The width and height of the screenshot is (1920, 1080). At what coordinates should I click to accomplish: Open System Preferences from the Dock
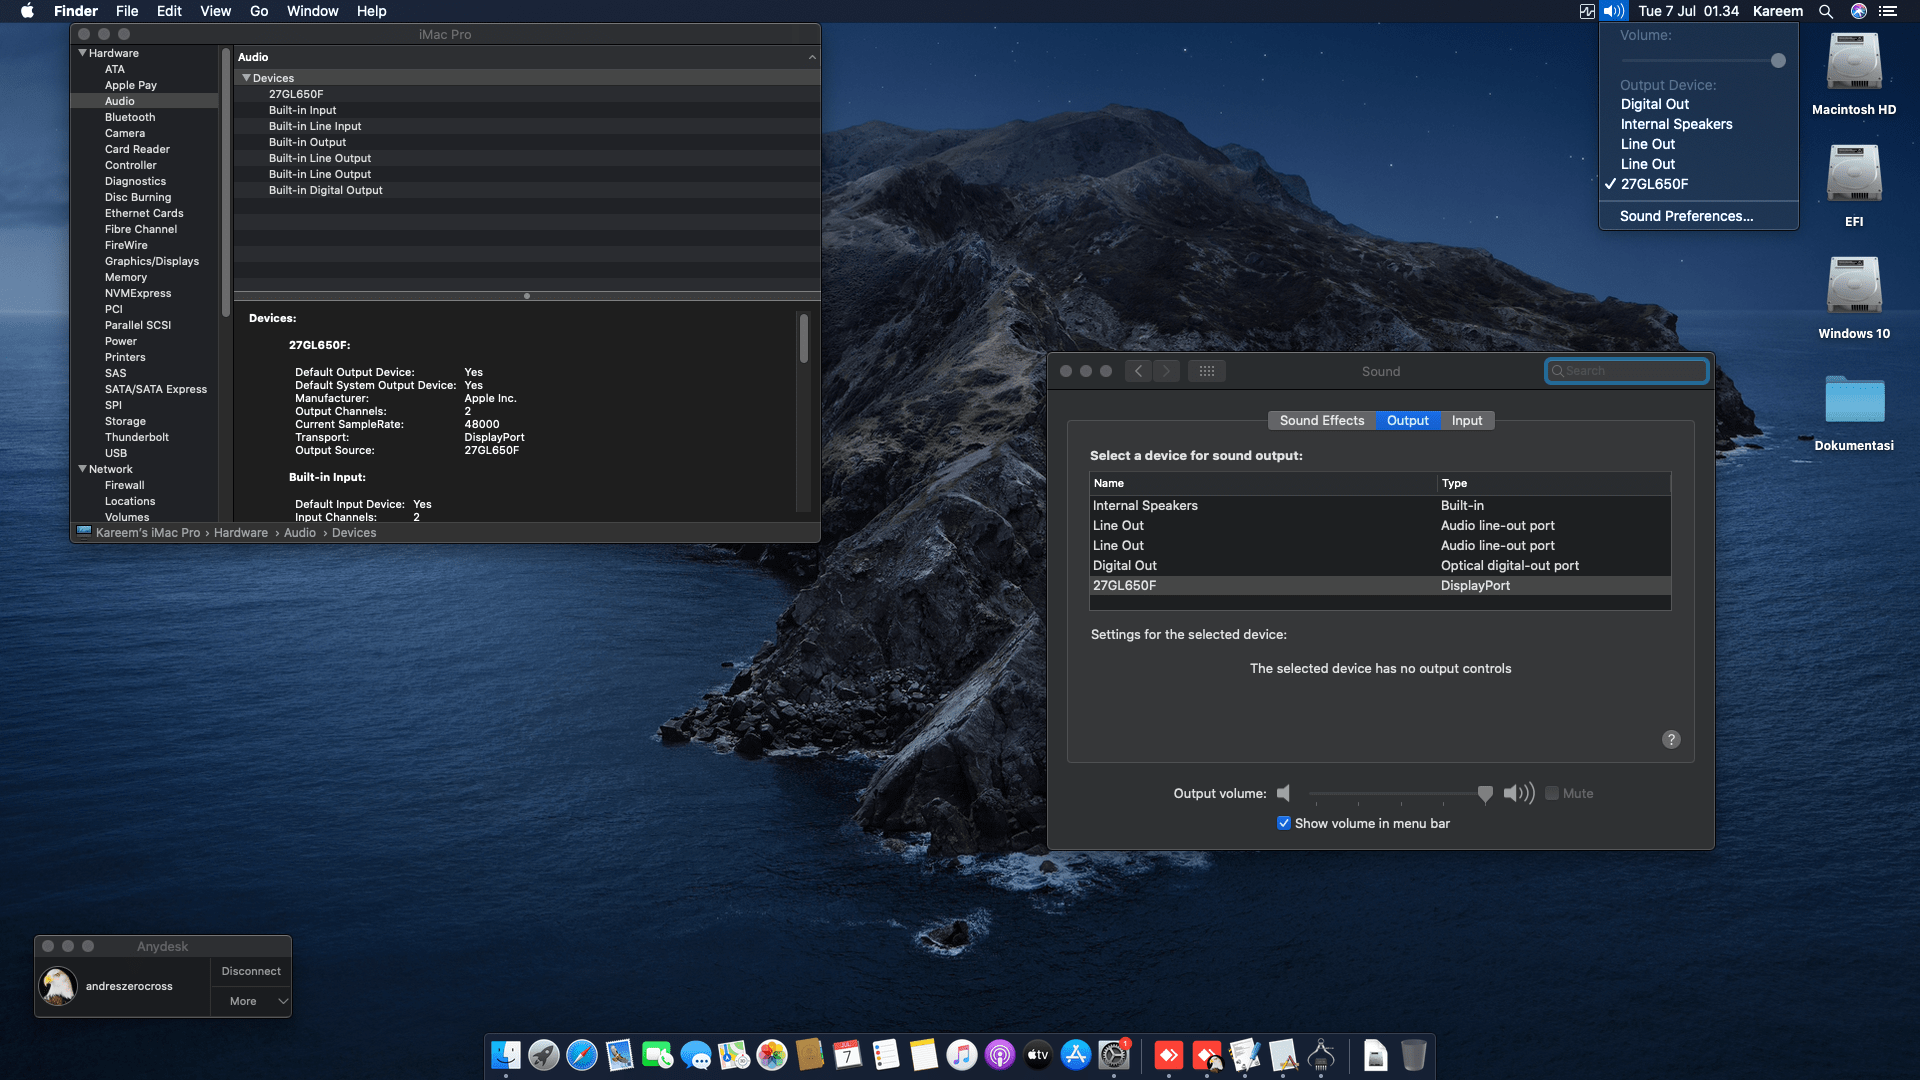tap(1114, 1055)
